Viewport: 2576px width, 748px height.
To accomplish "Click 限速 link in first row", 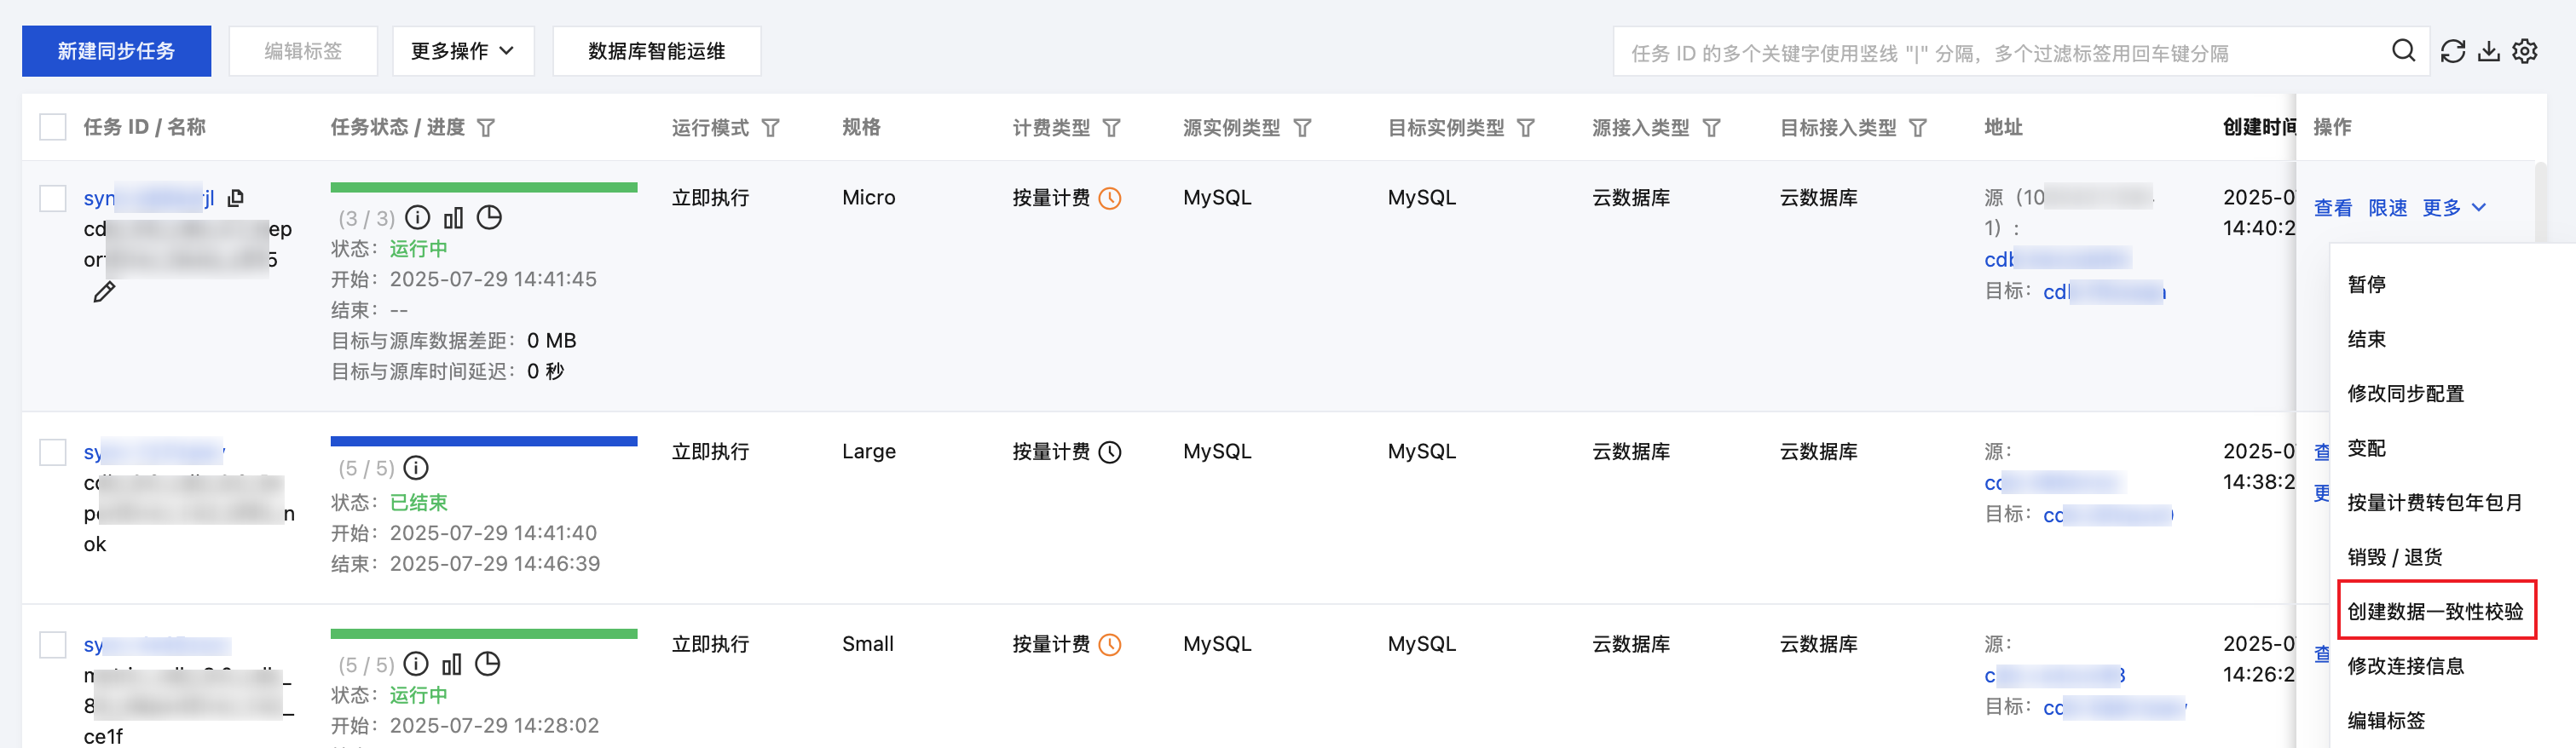I will pos(2387,208).
